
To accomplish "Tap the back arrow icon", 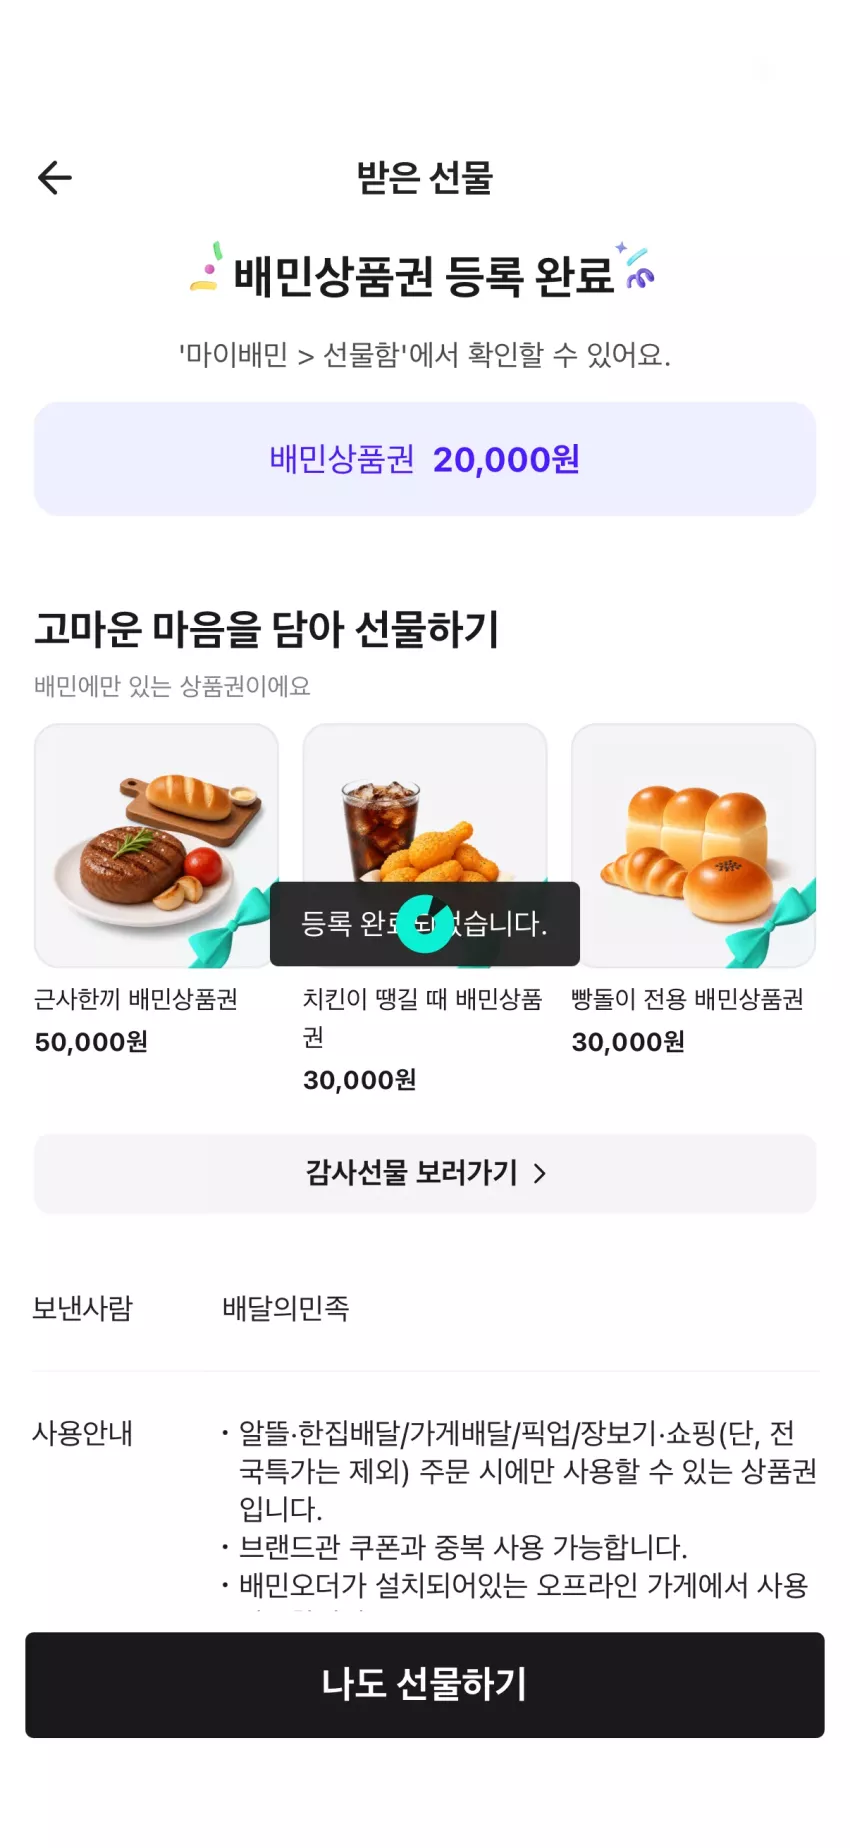I will [55, 178].
